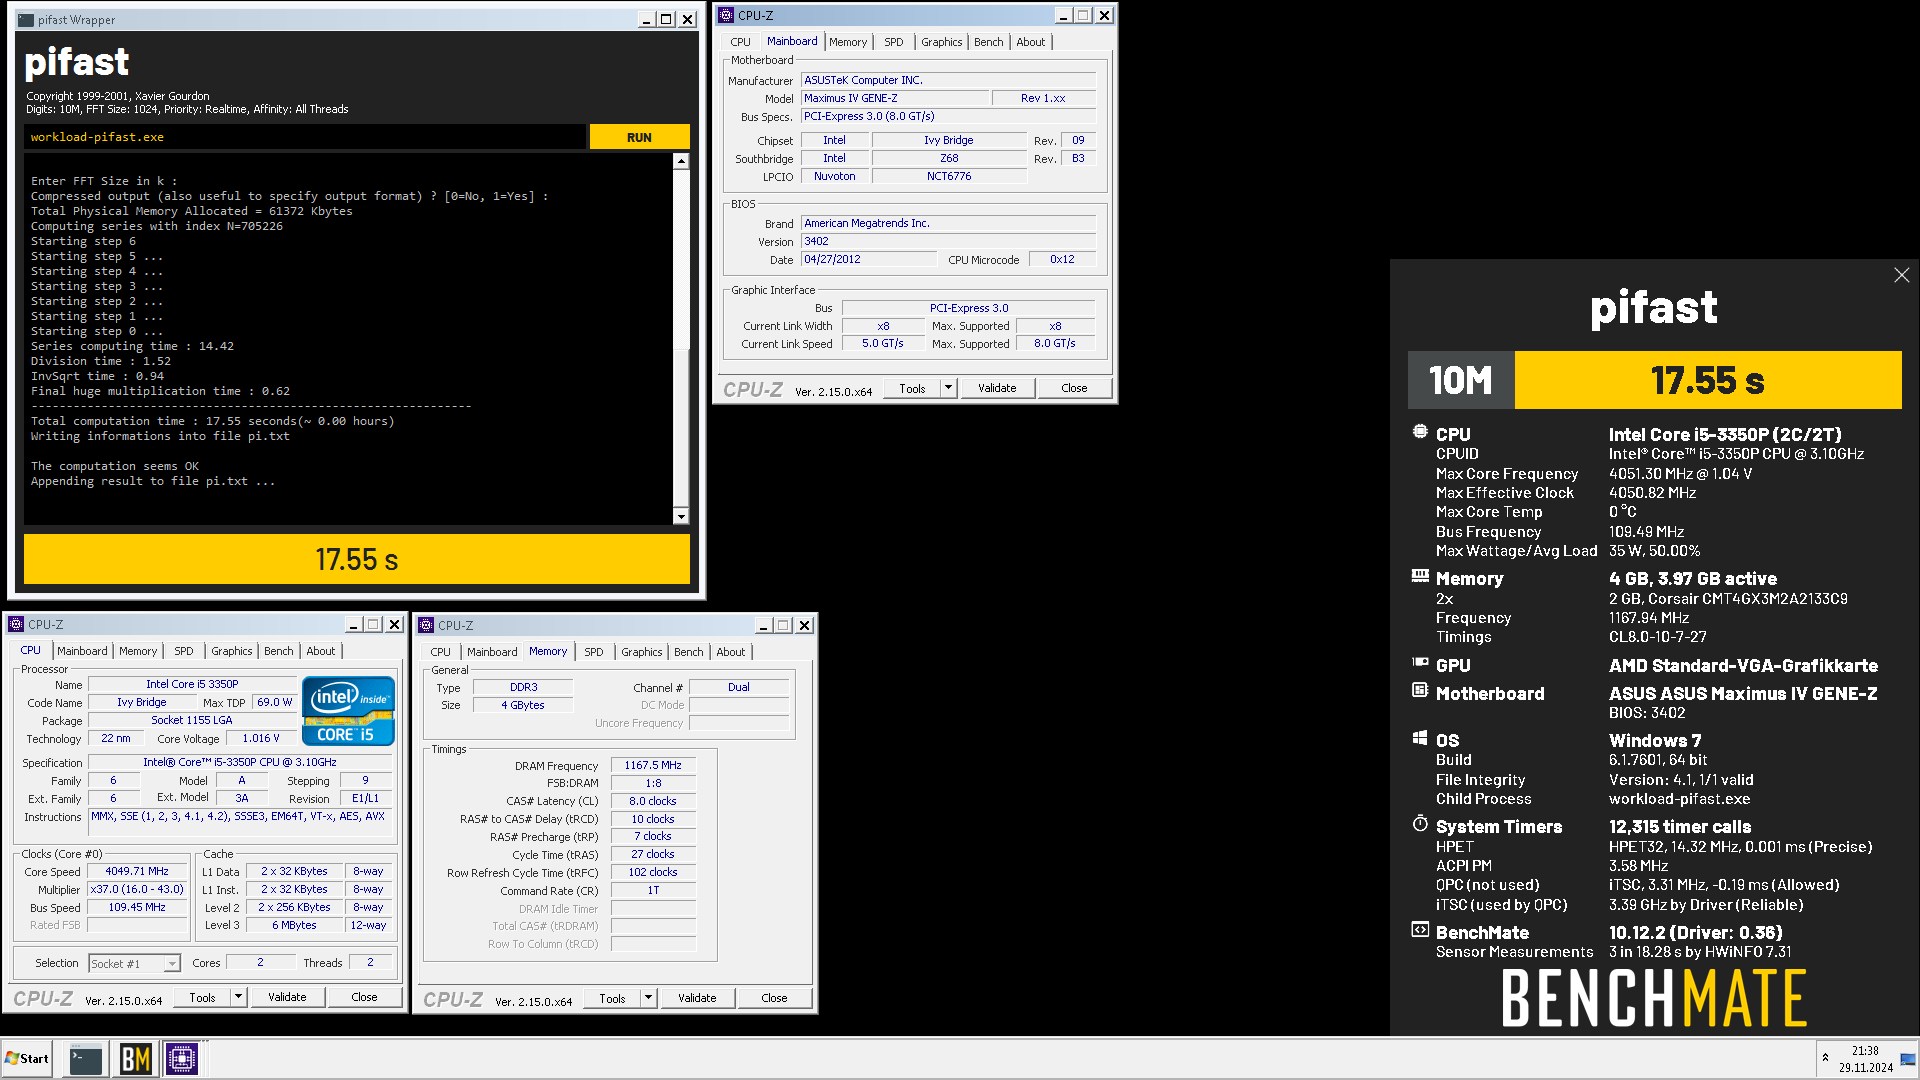Switch to Bench tab in Mainboard CPU-Z window
The width and height of the screenshot is (1920, 1080).
coord(988,42)
